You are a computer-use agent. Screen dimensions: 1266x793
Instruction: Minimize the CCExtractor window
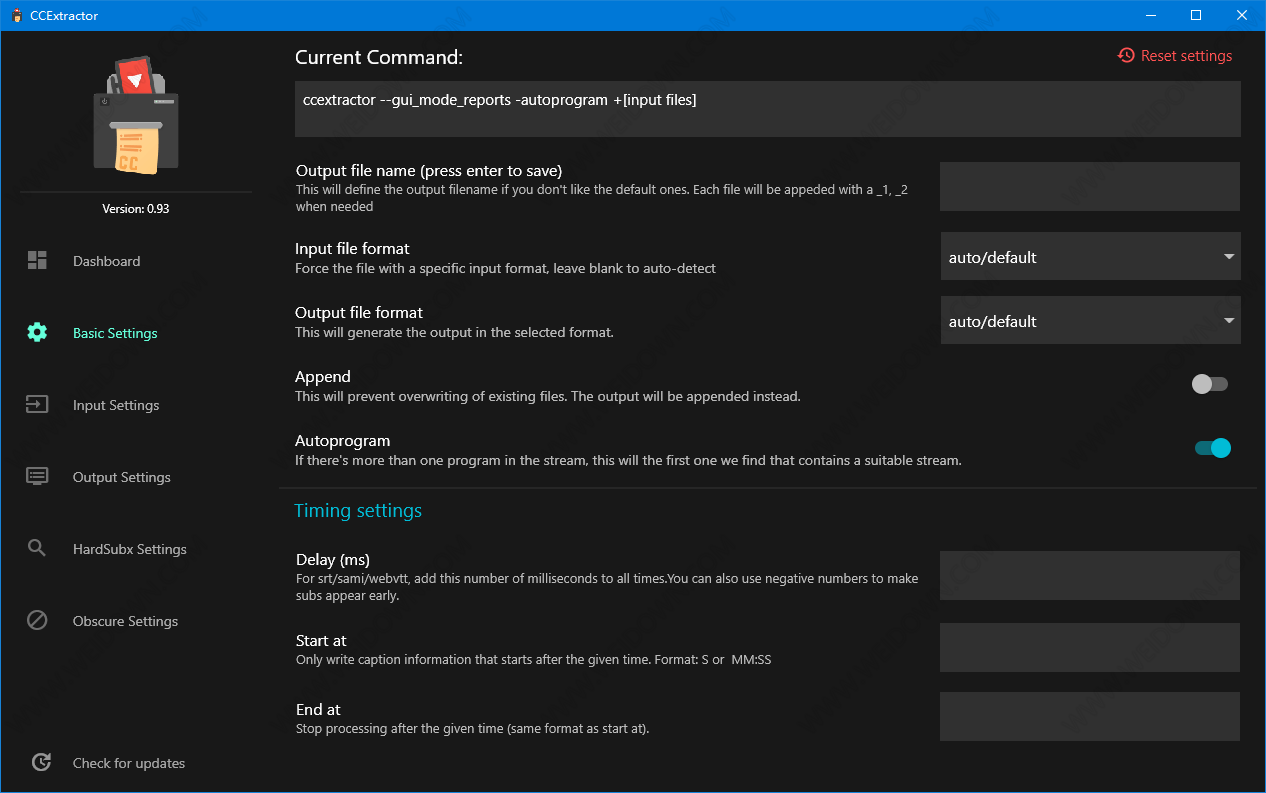coord(1150,16)
